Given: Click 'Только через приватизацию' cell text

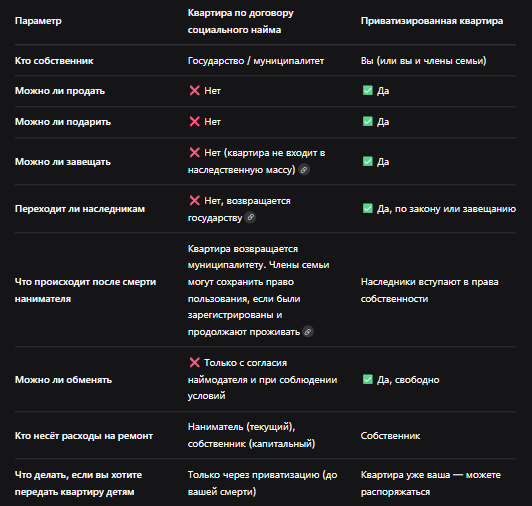Looking at the screenshot, I should coord(263,483).
